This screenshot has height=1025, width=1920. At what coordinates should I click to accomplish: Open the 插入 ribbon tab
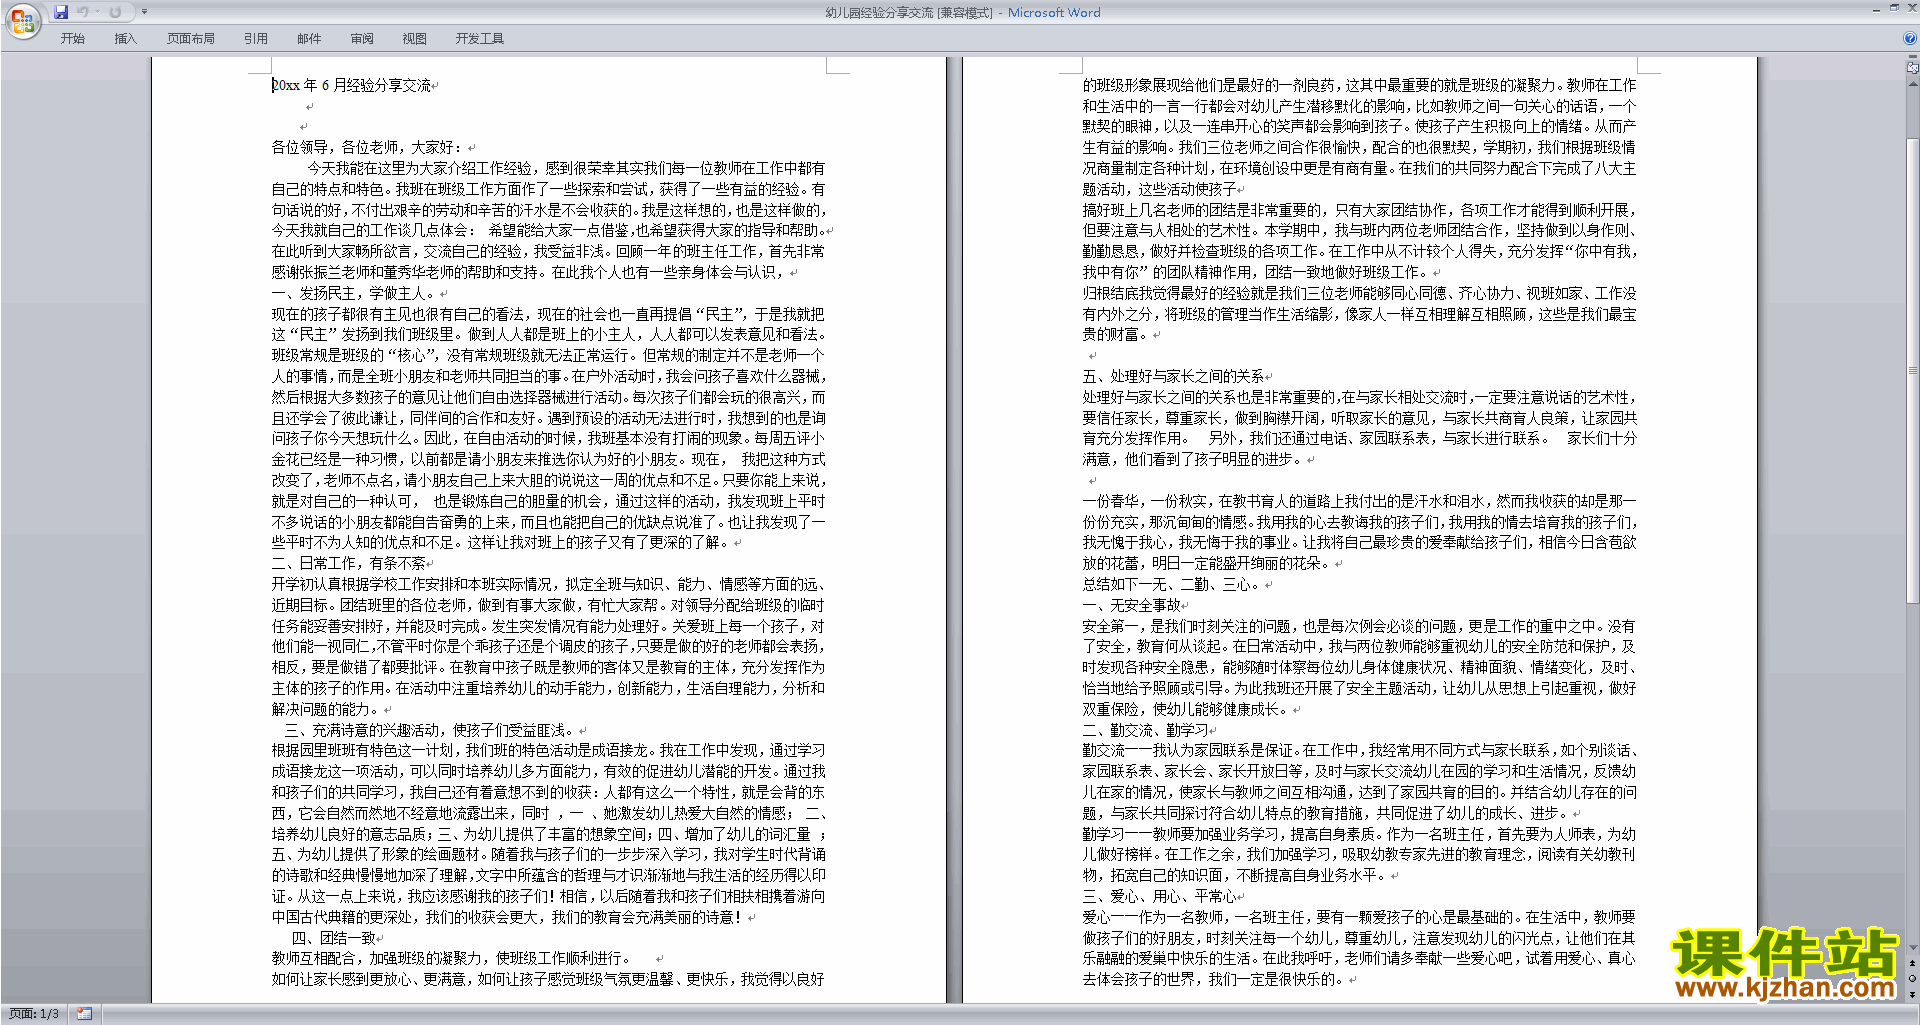[125, 38]
